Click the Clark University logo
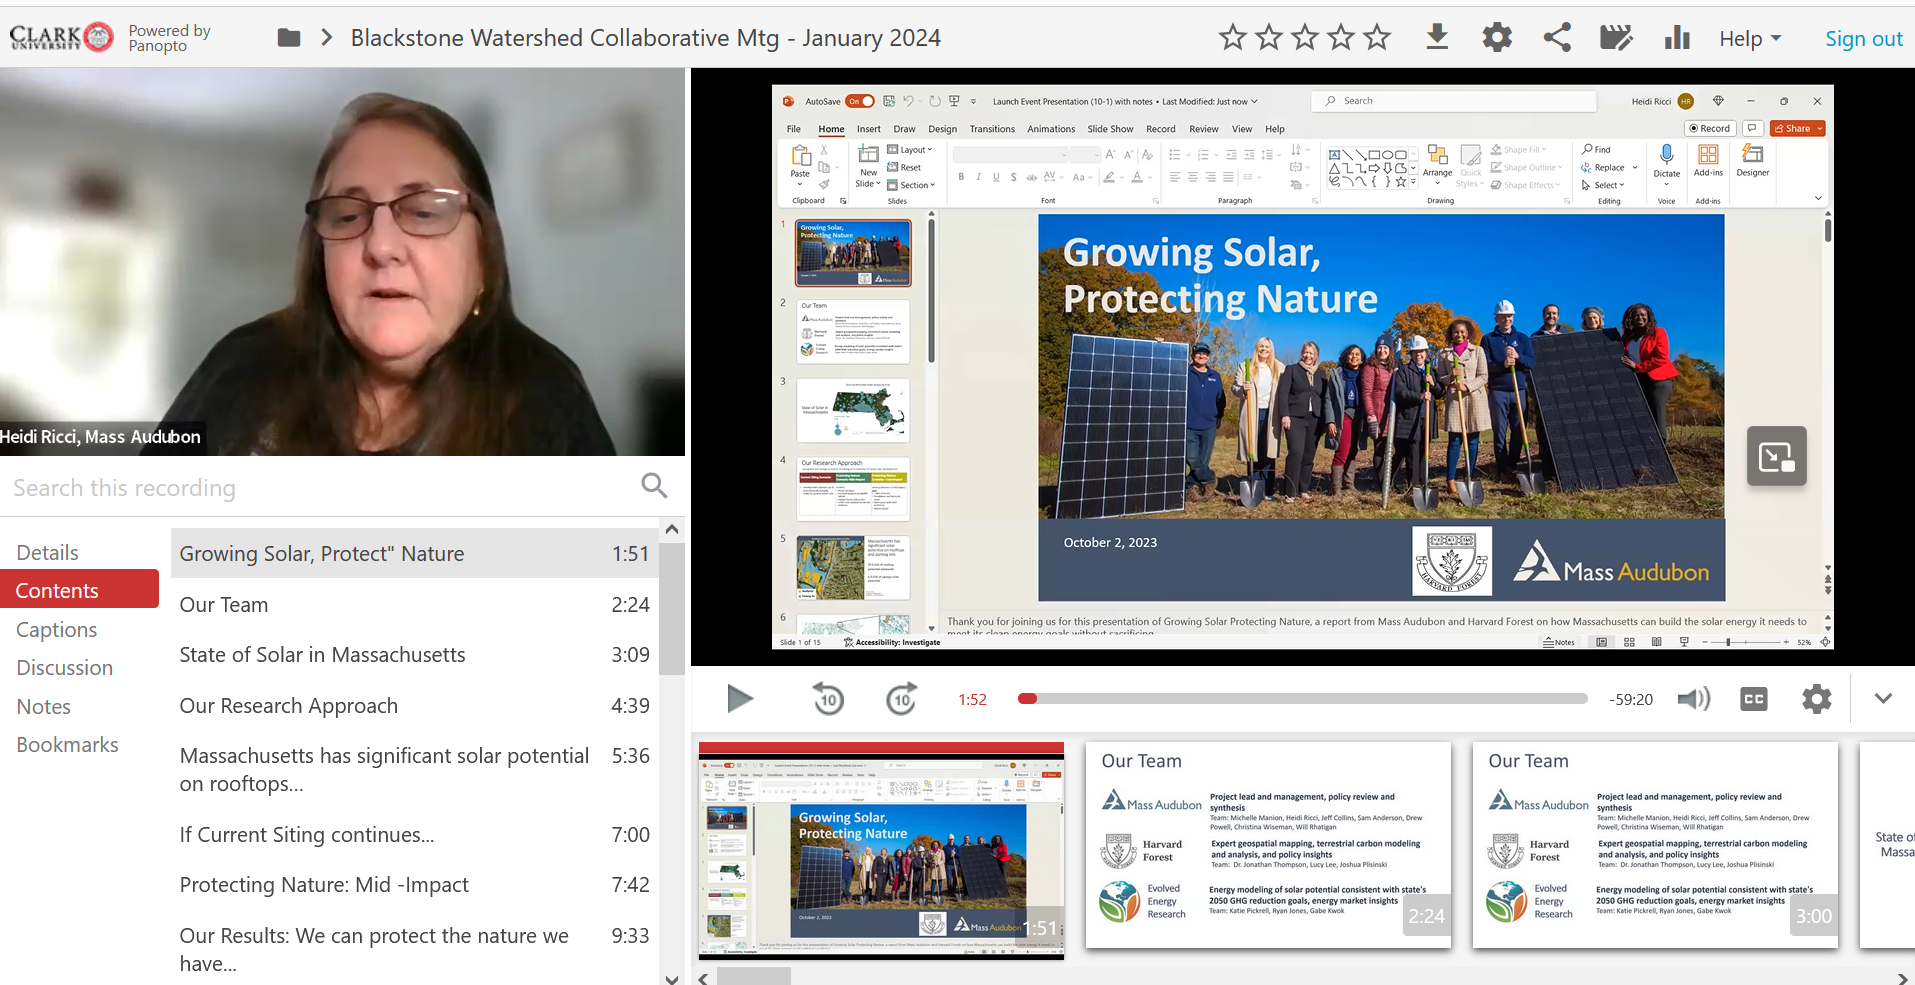The height and width of the screenshot is (985, 1915). [62, 38]
